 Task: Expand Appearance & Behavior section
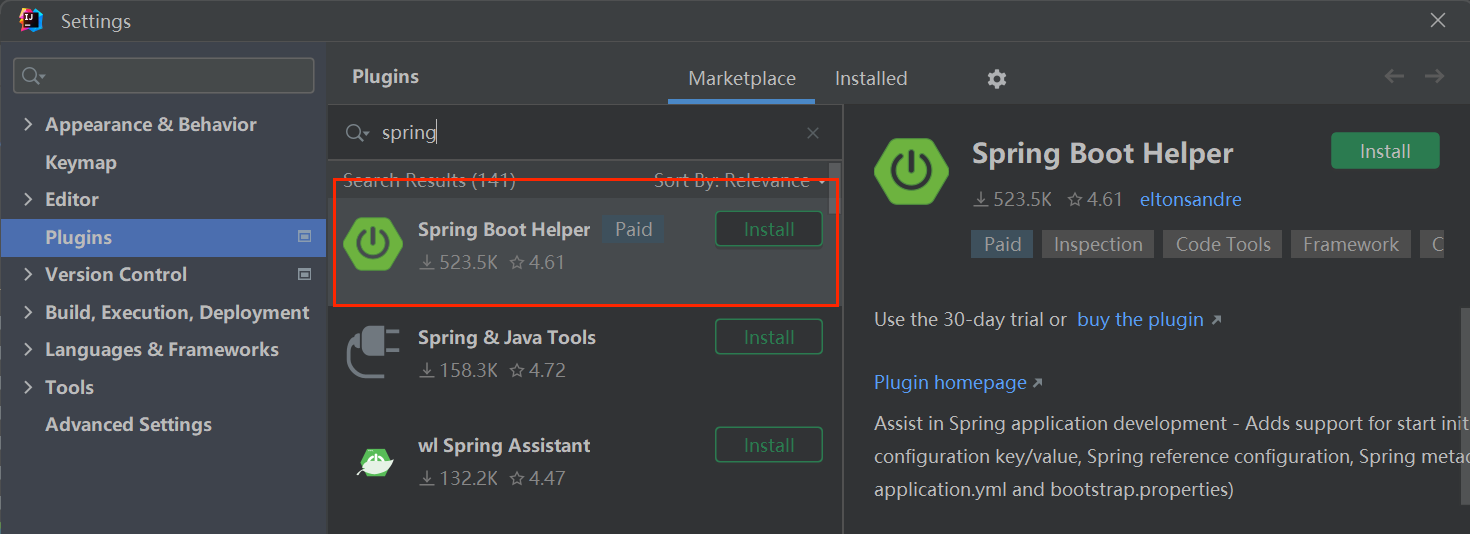tap(28, 125)
